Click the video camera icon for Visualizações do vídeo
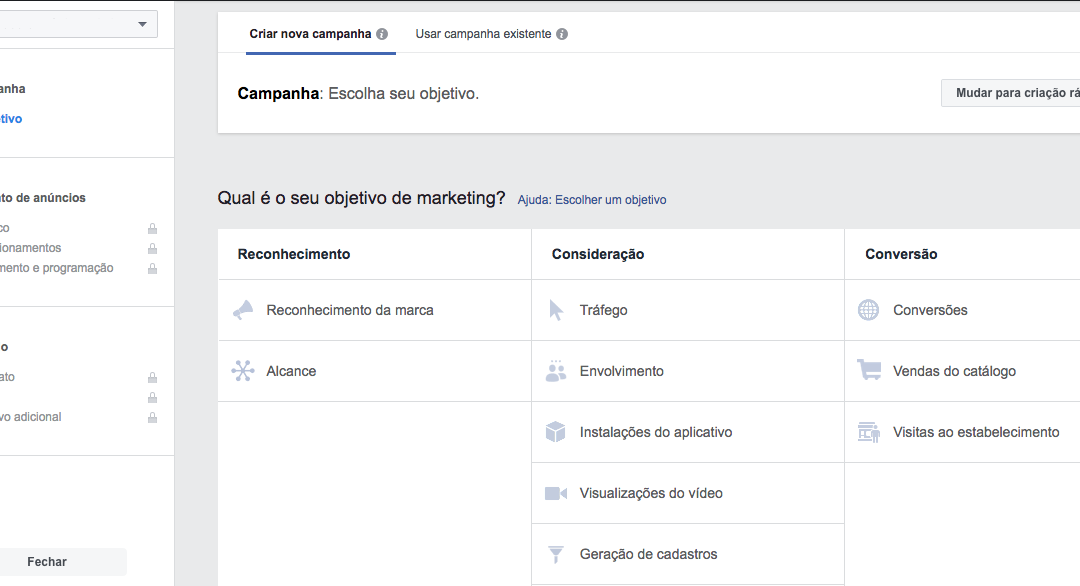This screenshot has width=1080, height=586. point(556,493)
